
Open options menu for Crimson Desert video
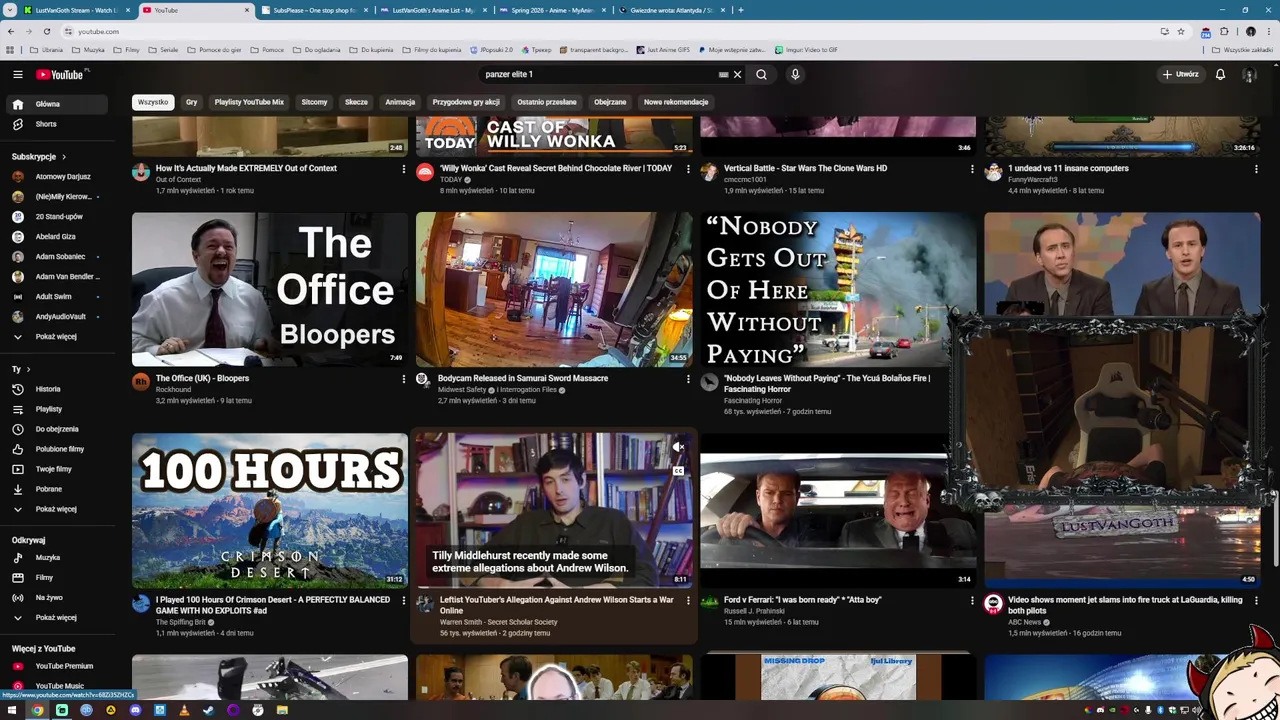[404, 601]
